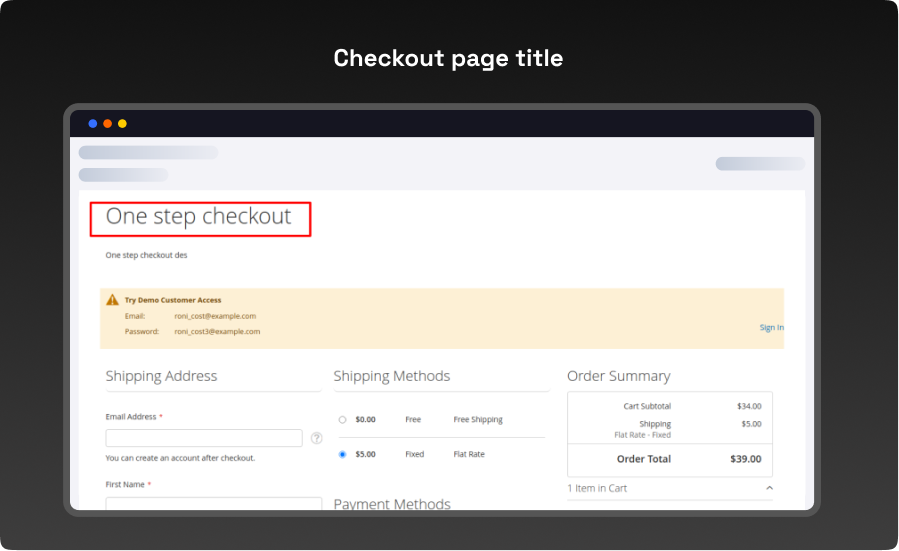The height and width of the screenshot is (551, 899).
Task: Click the Order Summary heading
Action: pyautogui.click(x=618, y=376)
